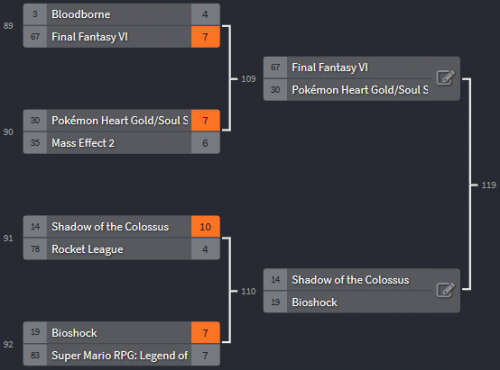Click score 4 beside Bloodborne
This screenshot has width=500, height=370.
205,14
